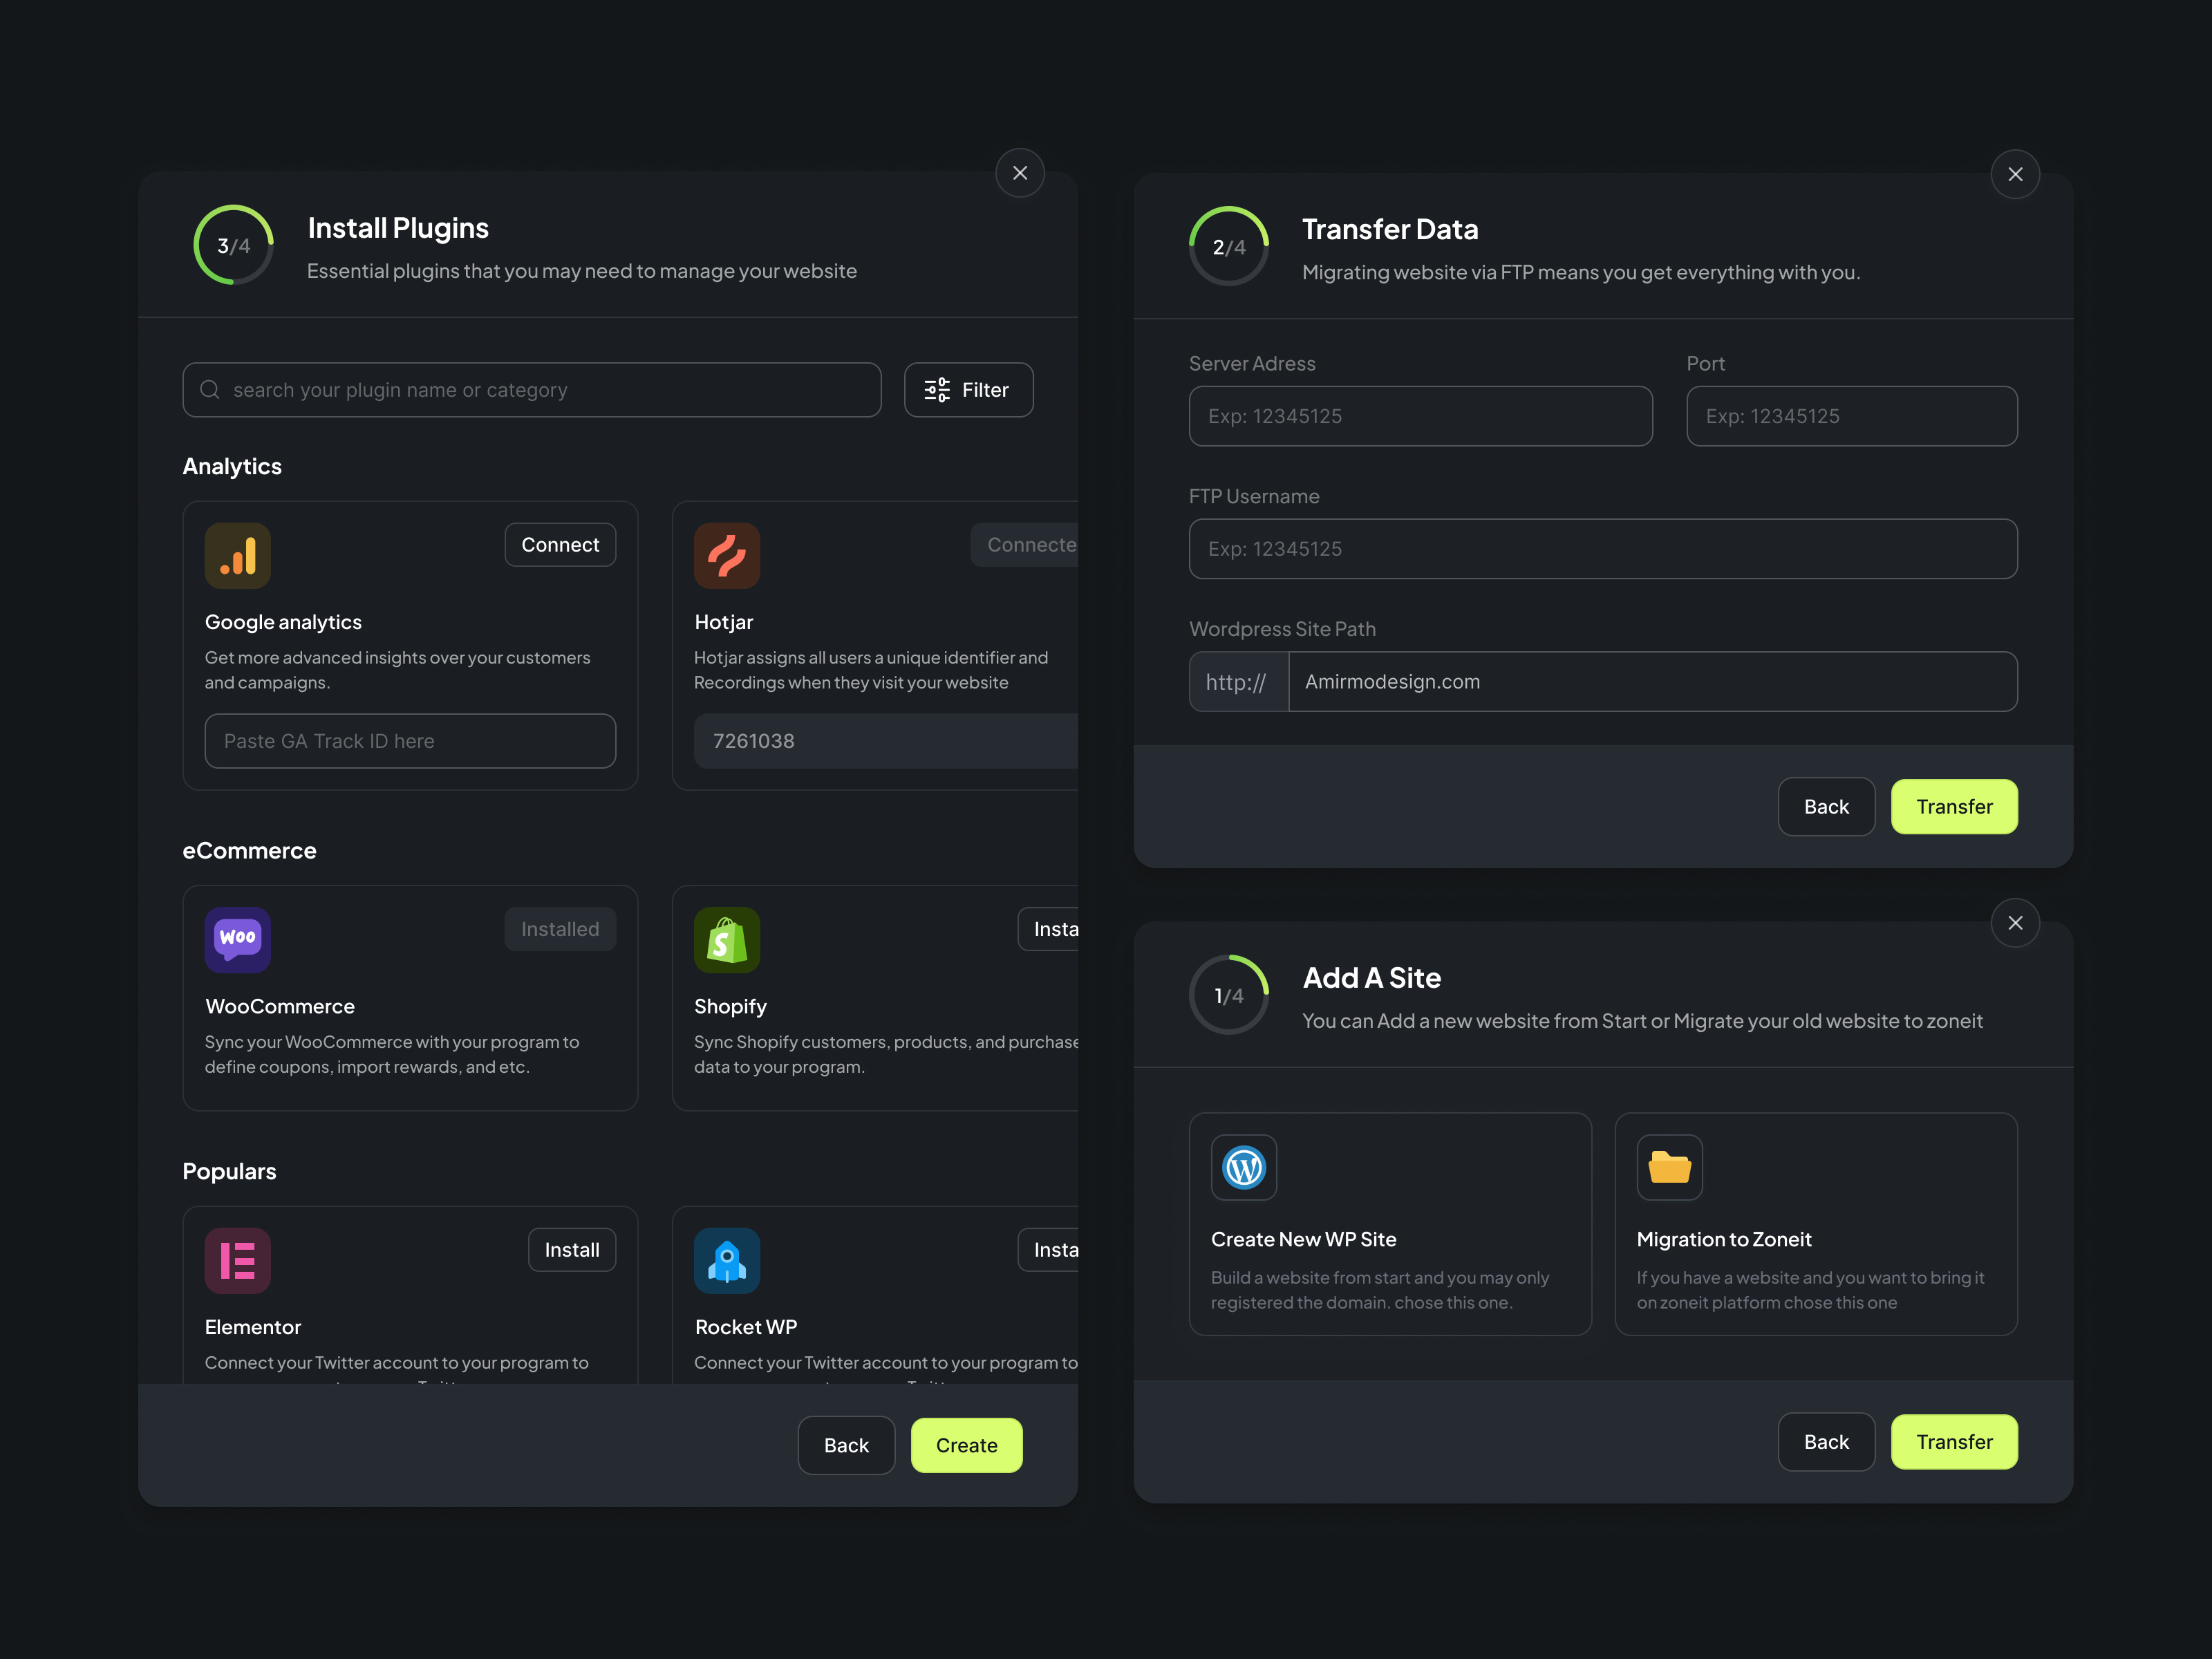Connect the Google Analytics plugin

[x=560, y=544]
